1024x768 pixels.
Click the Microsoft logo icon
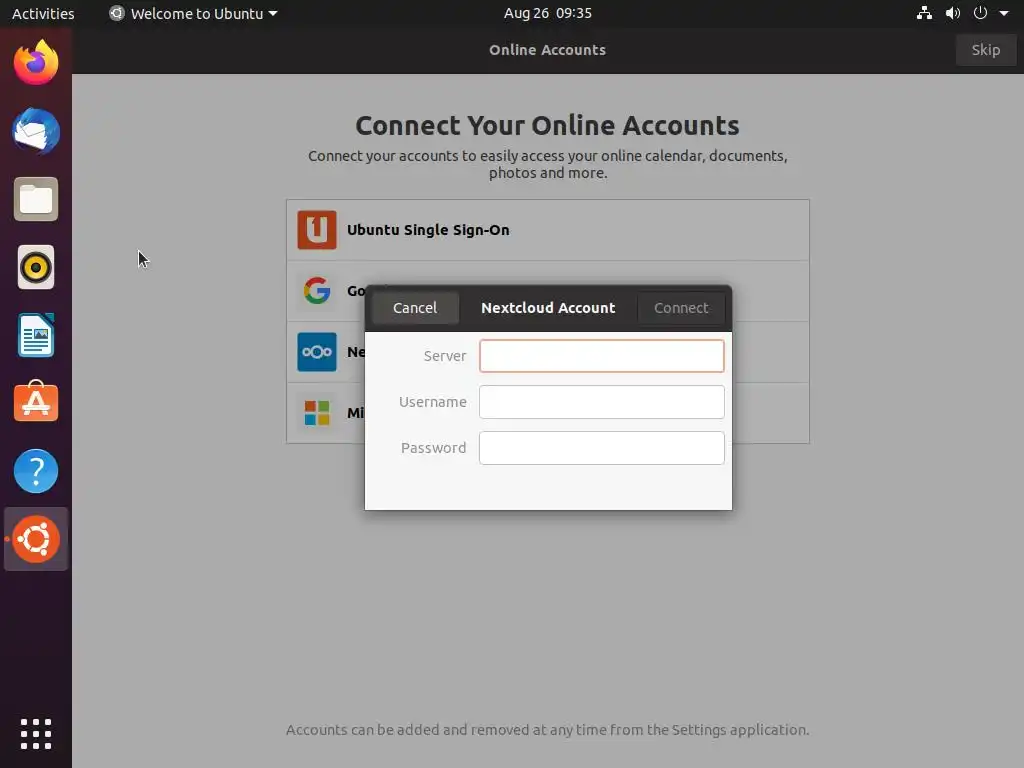coord(317,413)
